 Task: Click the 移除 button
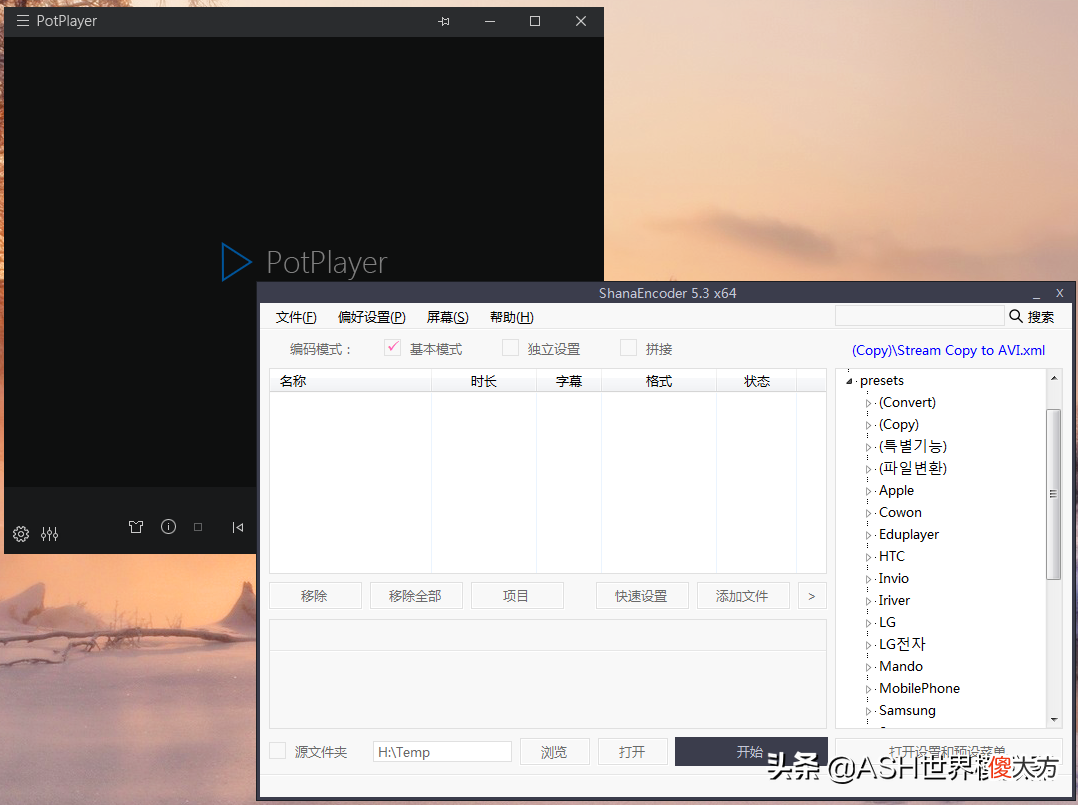pos(315,595)
